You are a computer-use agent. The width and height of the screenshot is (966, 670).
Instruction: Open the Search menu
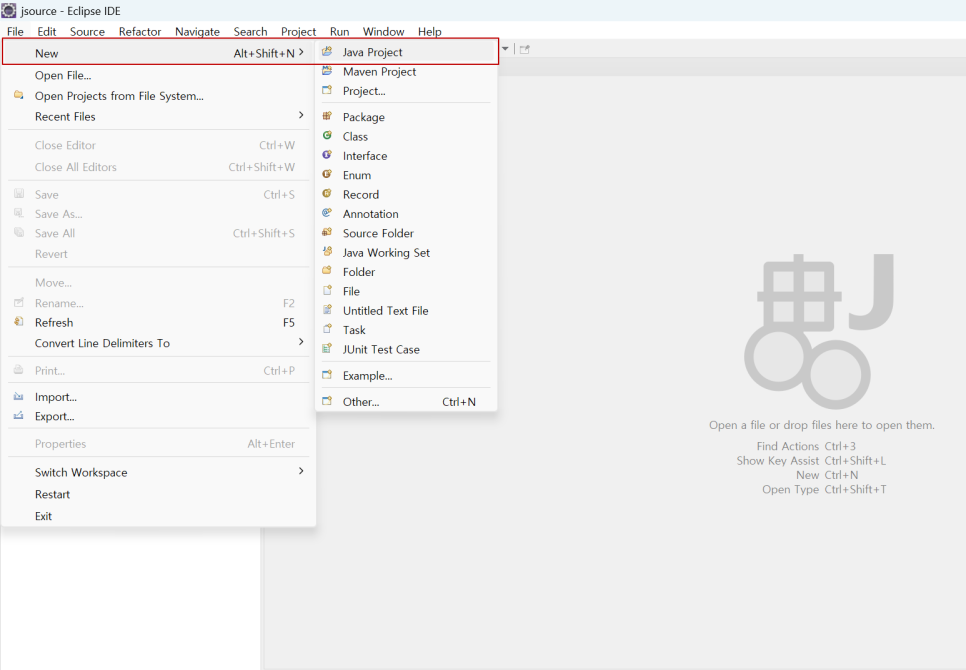click(x=250, y=31)
